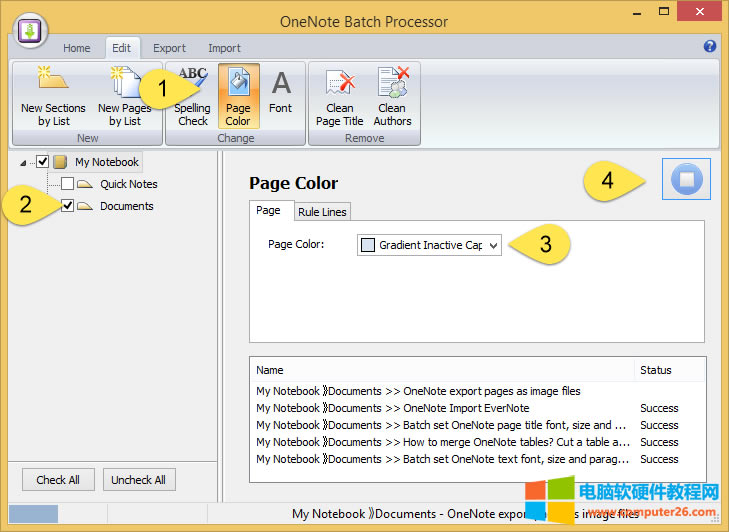Open the help question mark icon

pyautogui.click(x=710, y=46)
